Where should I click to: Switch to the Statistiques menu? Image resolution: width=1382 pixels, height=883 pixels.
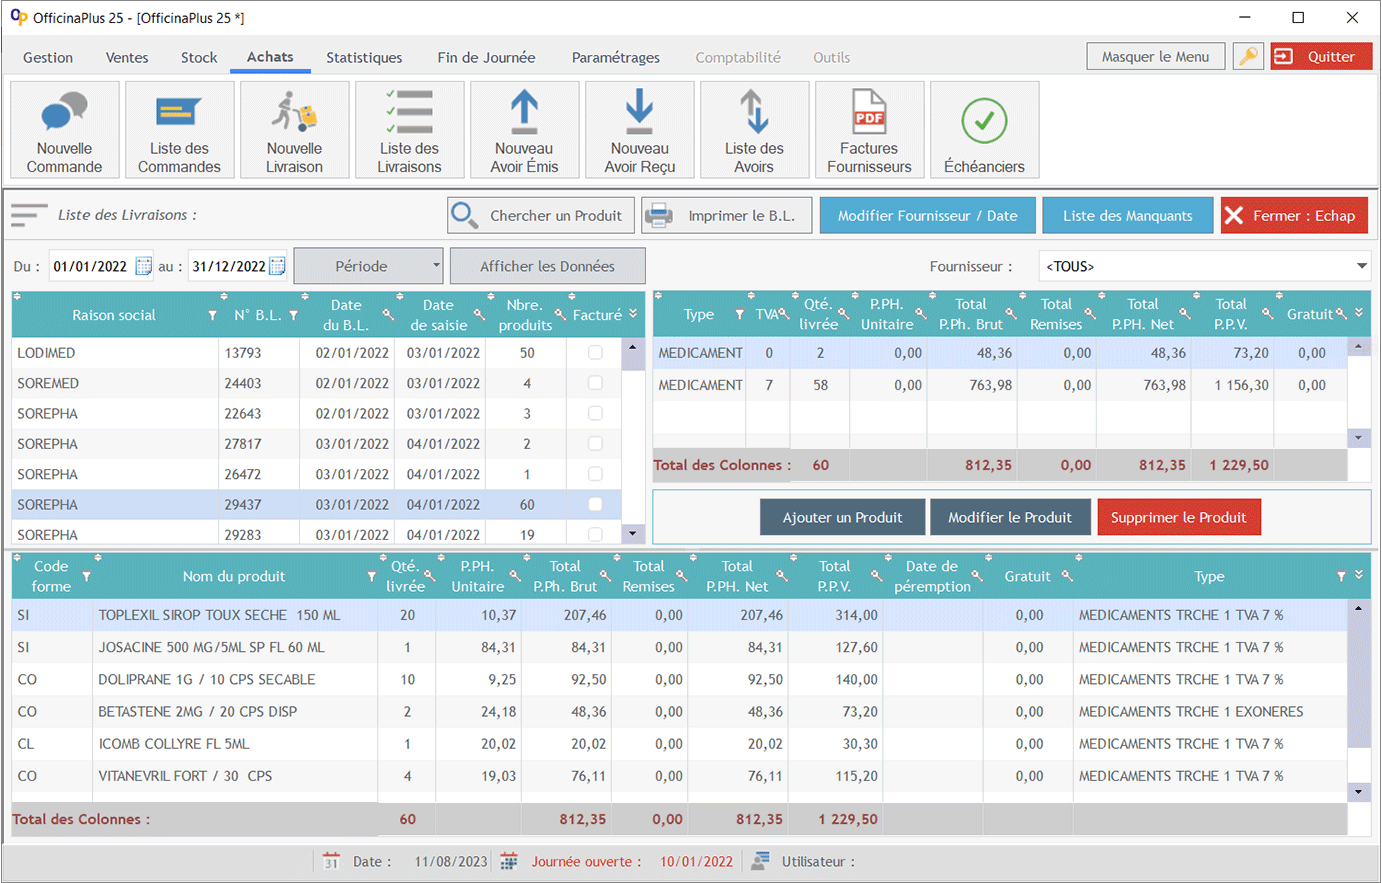[364, 58]
